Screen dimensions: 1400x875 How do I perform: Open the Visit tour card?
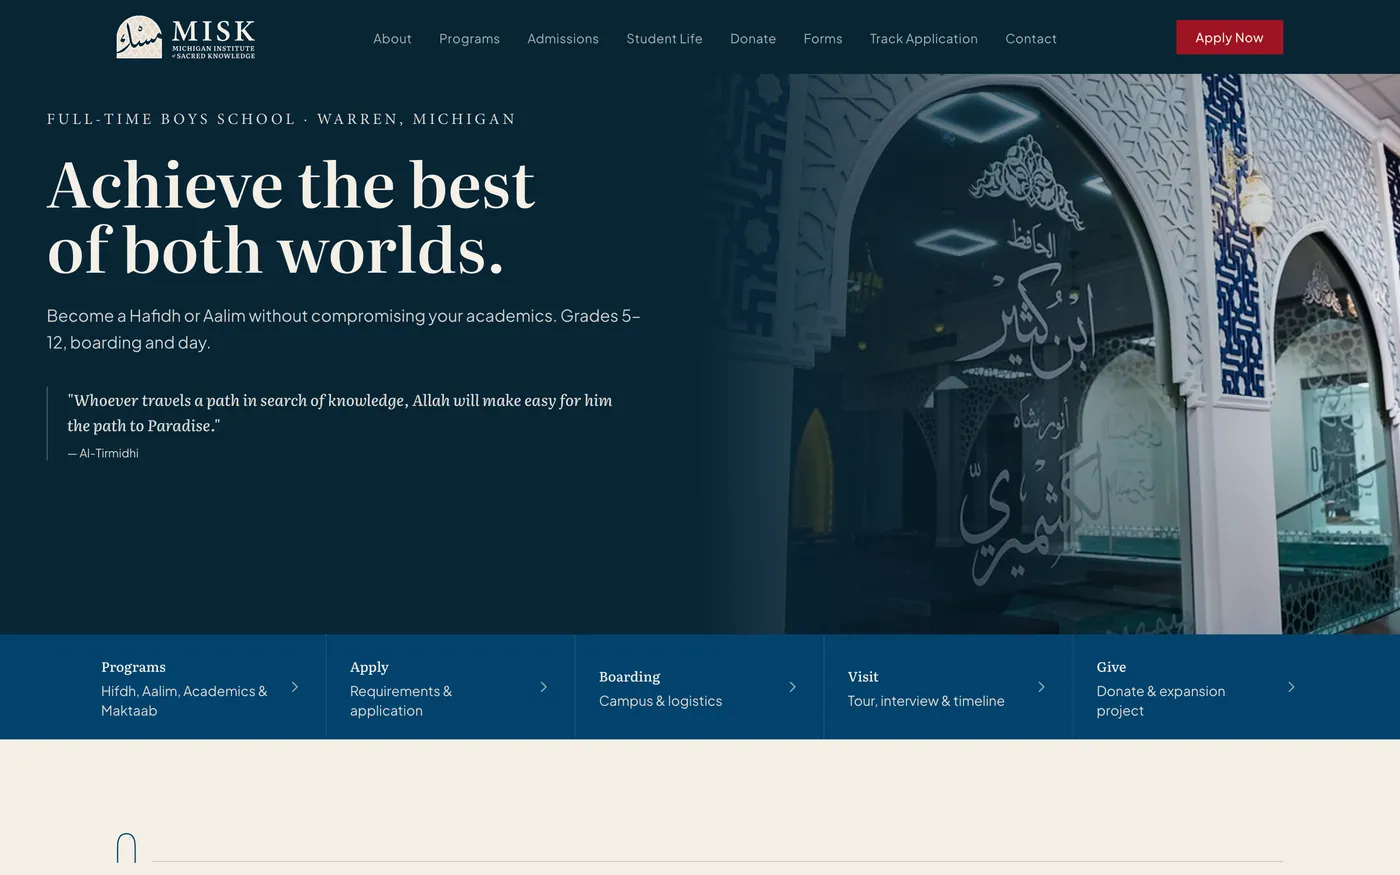948,687
